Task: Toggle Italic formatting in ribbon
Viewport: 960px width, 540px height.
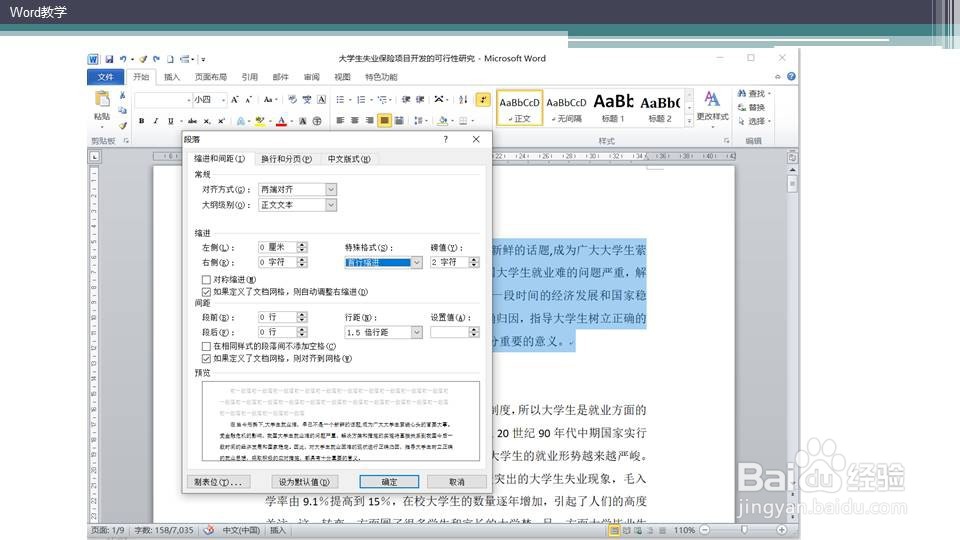Action: pos(156,121)
